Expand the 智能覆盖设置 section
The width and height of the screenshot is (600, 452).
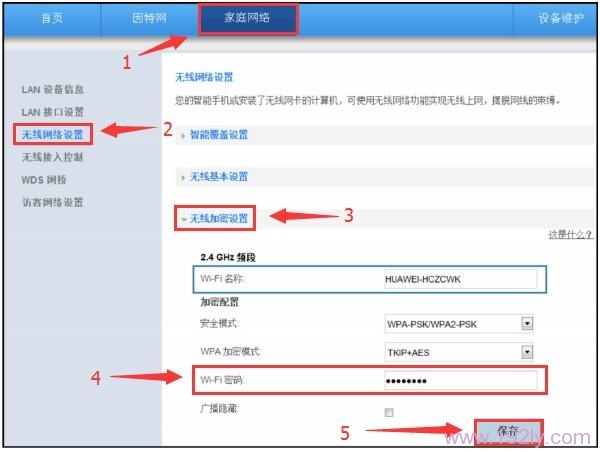(218, 135)
